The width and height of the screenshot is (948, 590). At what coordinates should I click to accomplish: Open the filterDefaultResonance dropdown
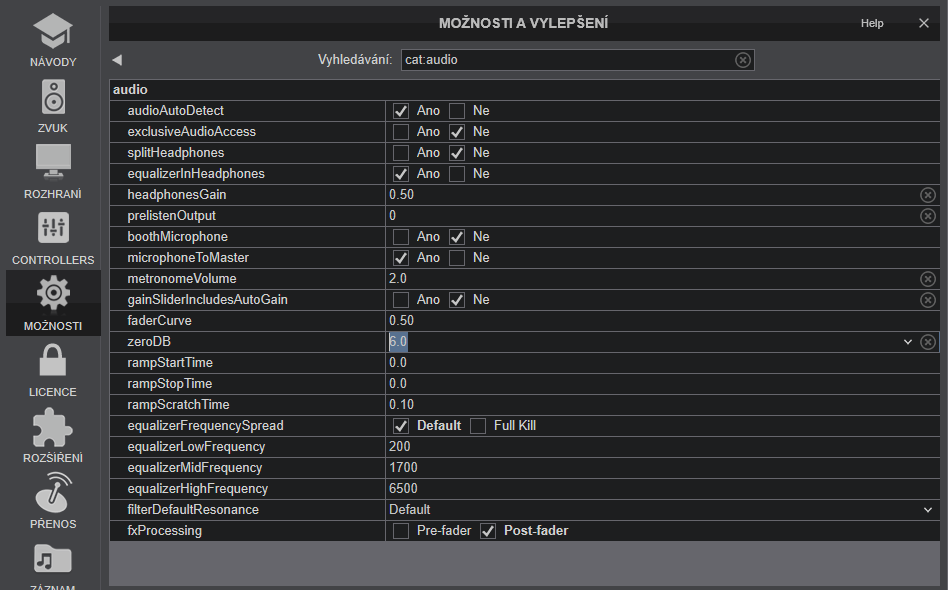click(928, 510)
